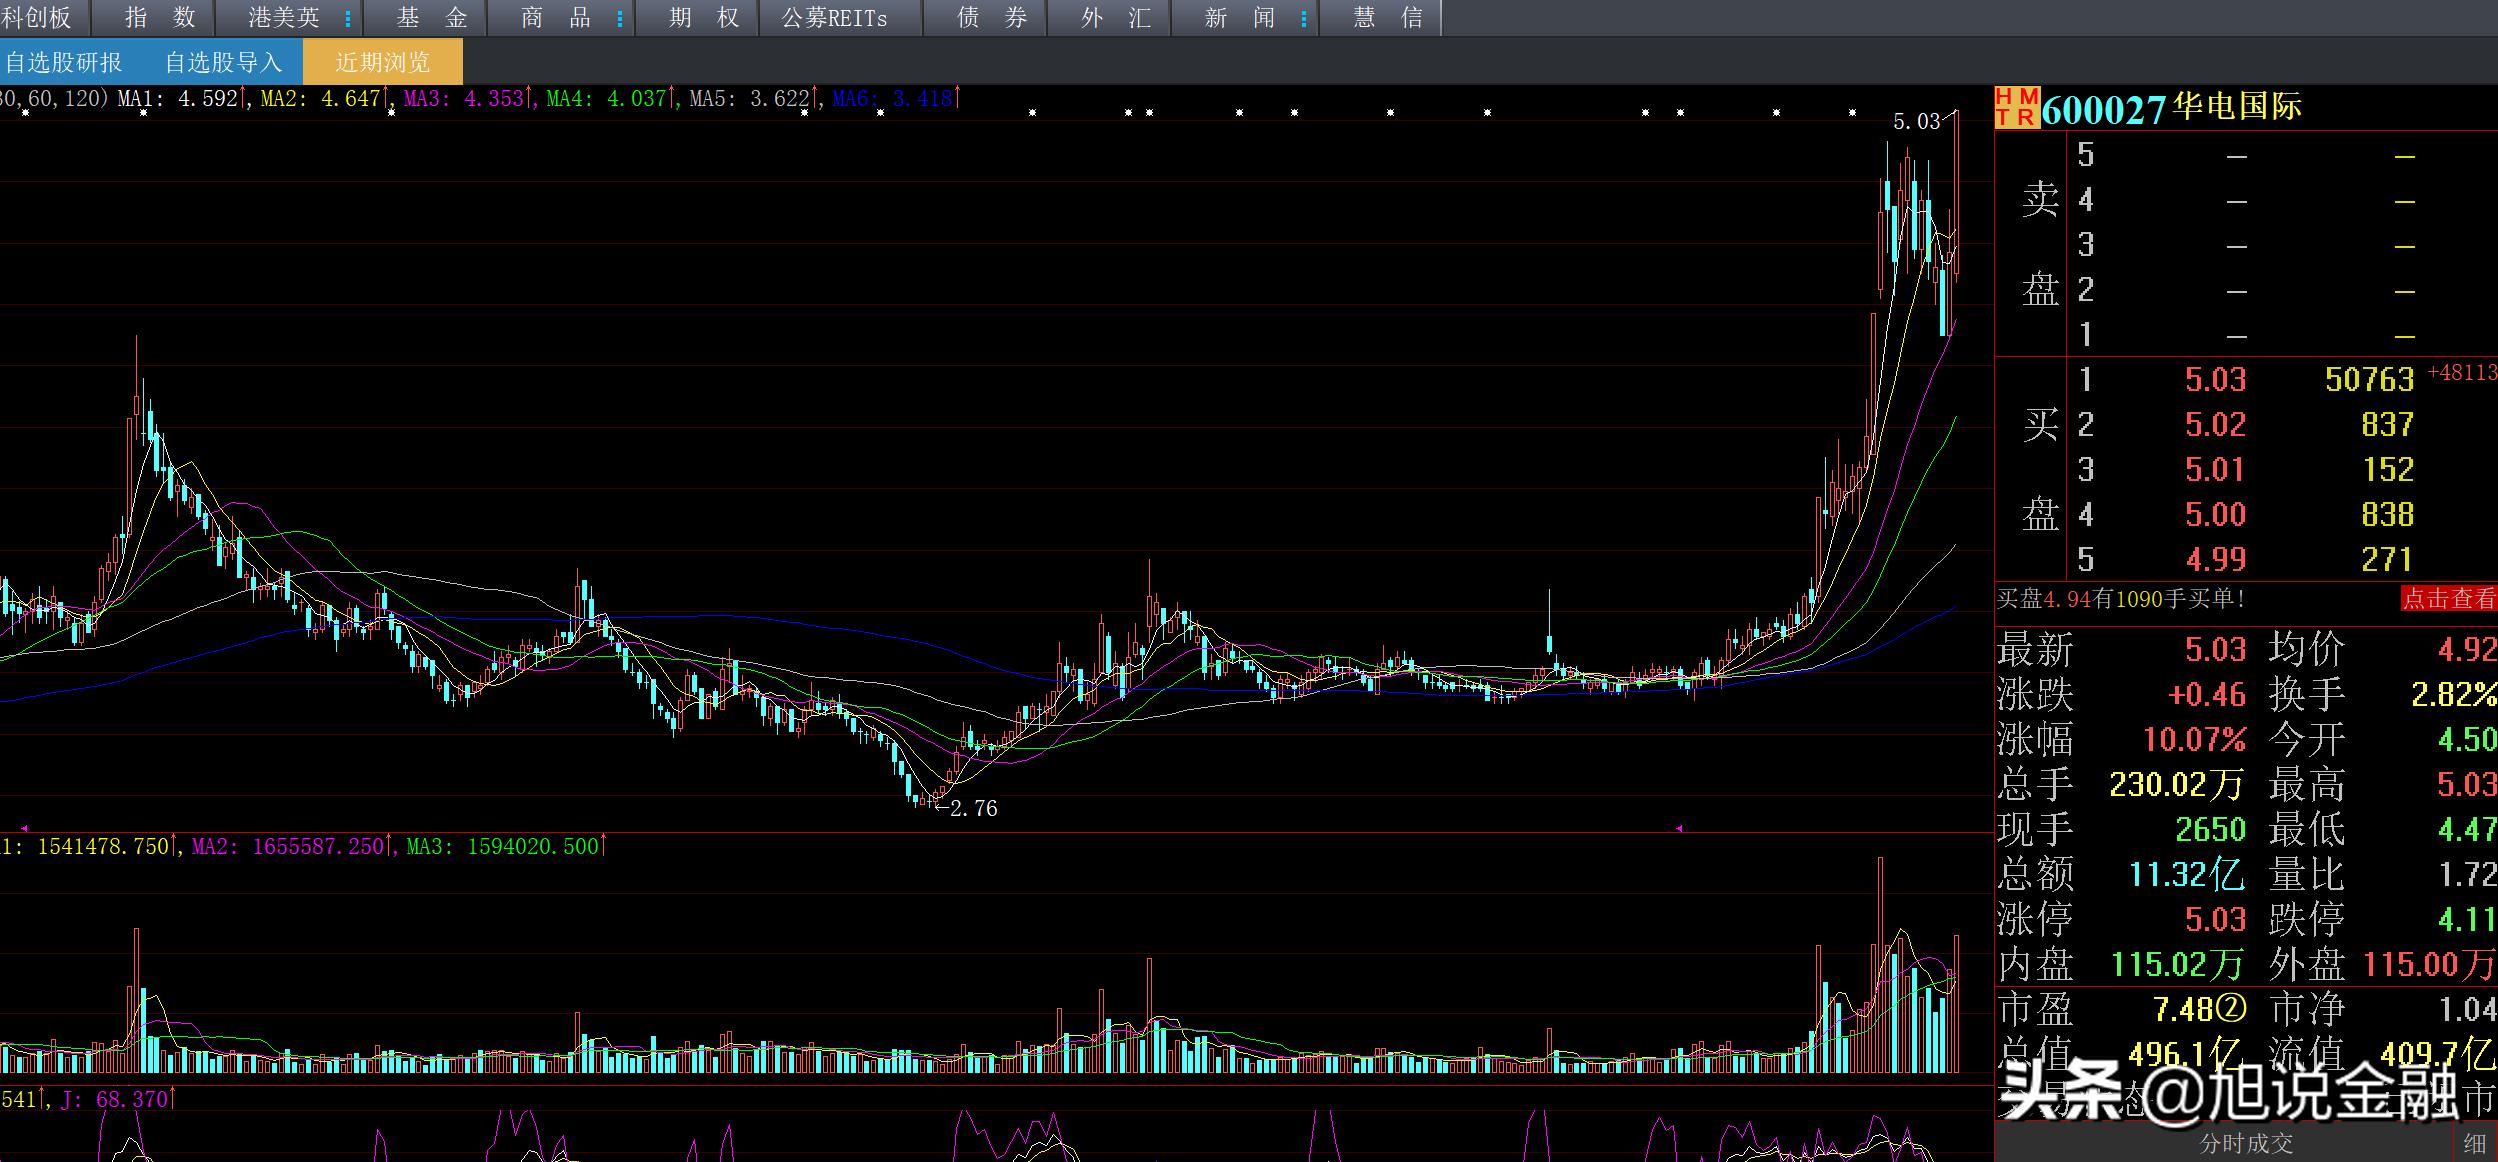This screenshot has height=1162, width=2498.
Task: Select buy level 1 price 5.03
Action: pos(2214,380)
